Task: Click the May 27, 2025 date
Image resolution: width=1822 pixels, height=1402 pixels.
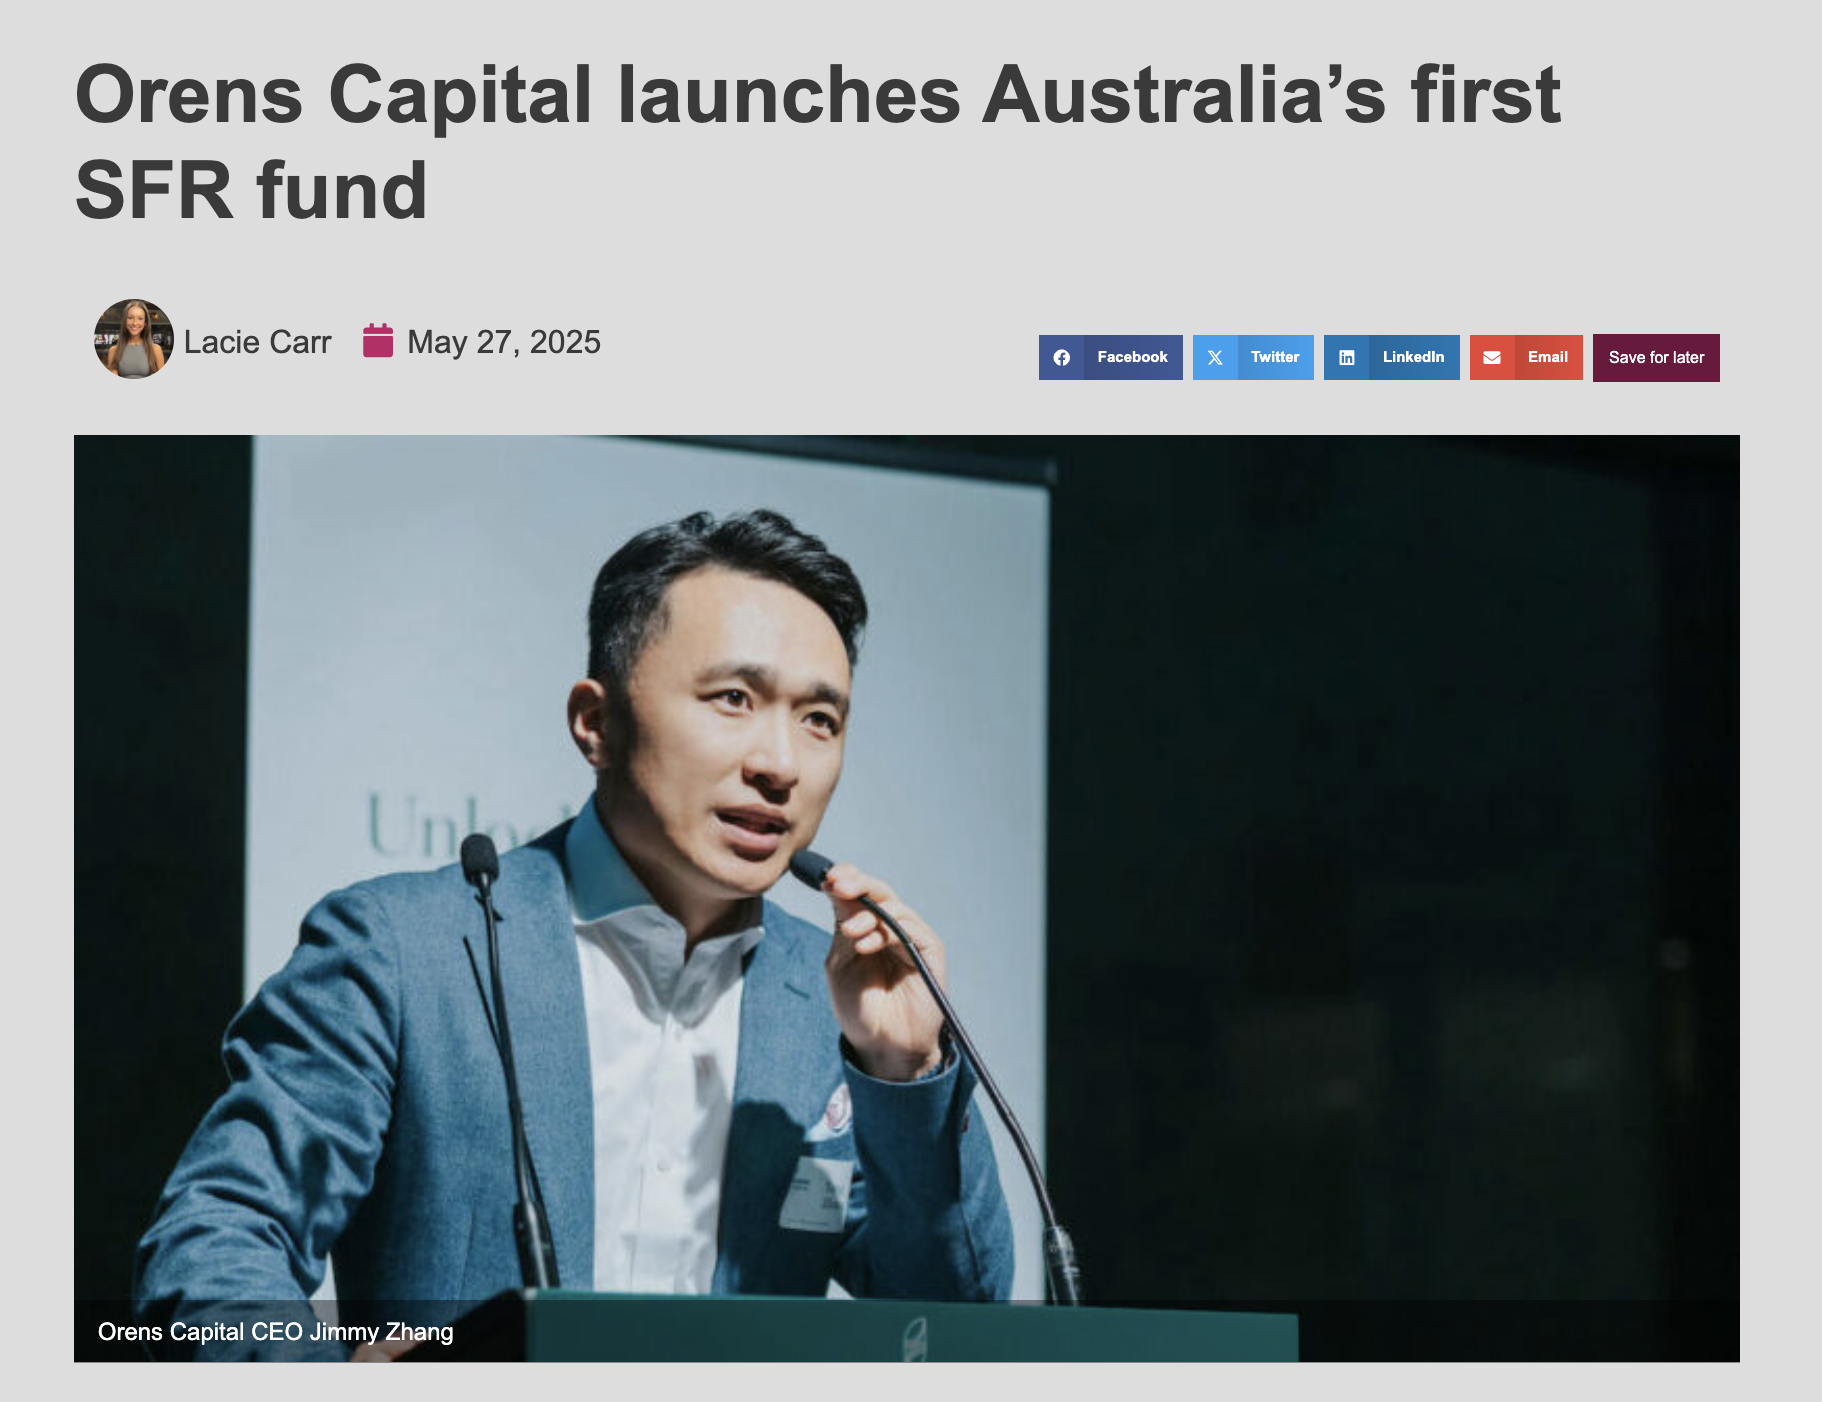Action: coord(504,342)
